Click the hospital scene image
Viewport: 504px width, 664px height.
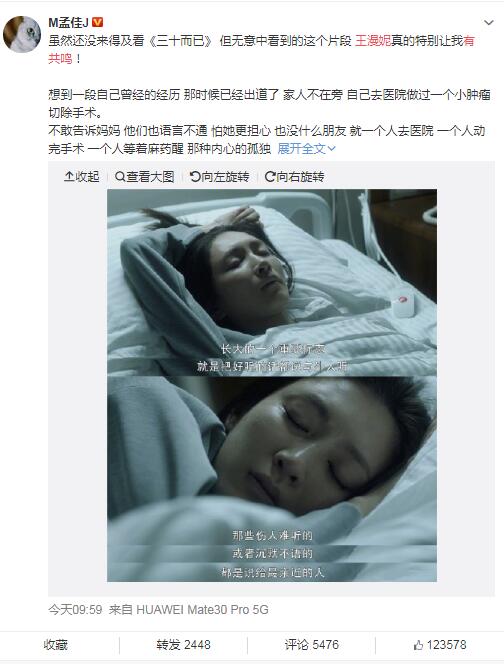point(272,385)
